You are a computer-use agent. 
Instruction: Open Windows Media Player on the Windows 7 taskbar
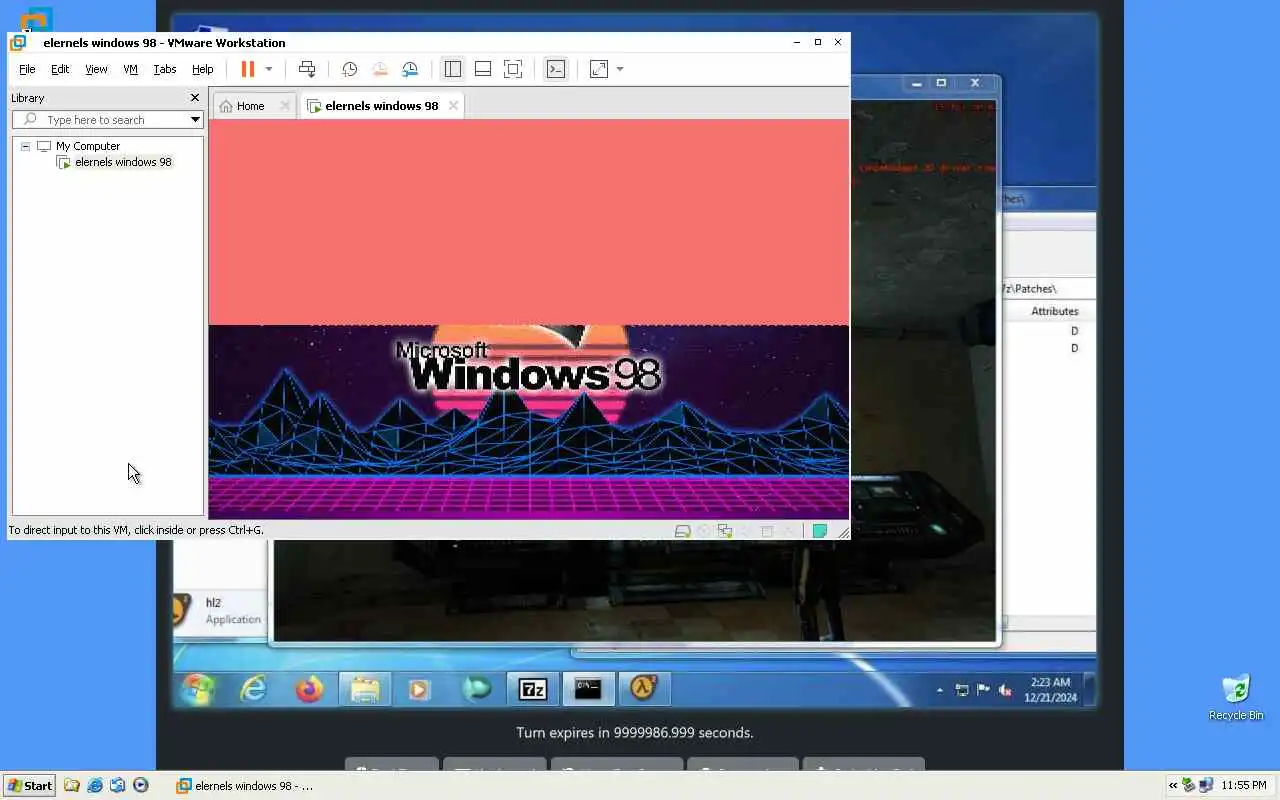419,689
